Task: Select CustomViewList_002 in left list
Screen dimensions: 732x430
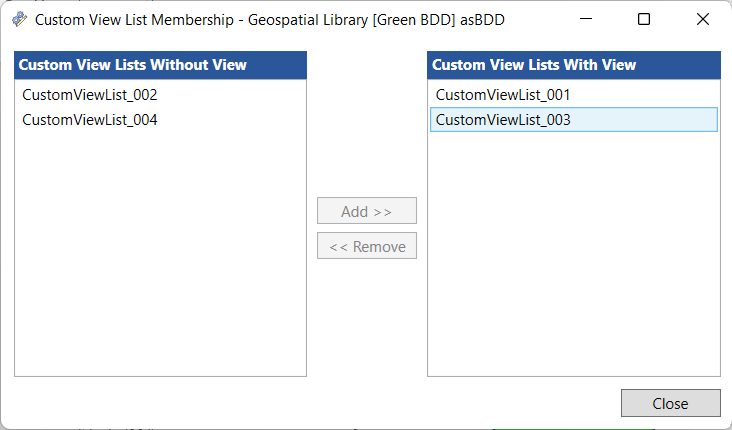Action: point(90,95)
